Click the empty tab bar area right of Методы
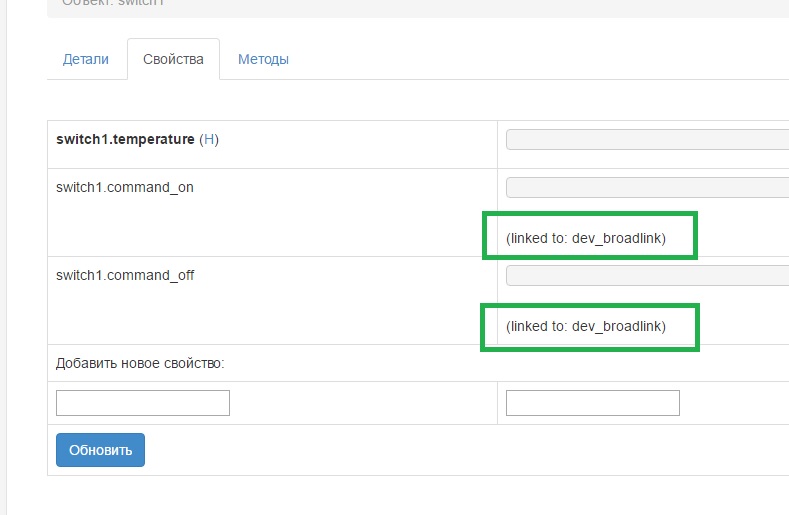789x515 pixels. pyautogui.click(x=540, y=59)
